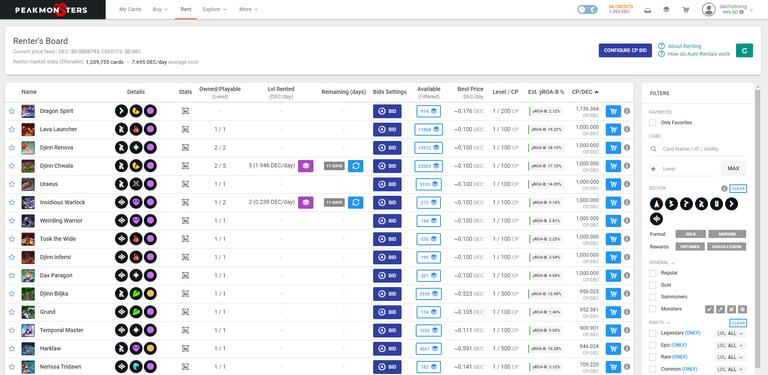Image resolution: width=768 pixels, height=375 pixels.
Task: Show edition filter info icon
Action: click(x=724, y=188)
